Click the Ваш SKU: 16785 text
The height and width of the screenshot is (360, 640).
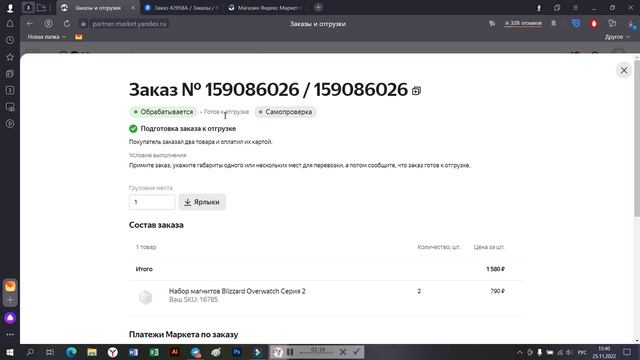(x=193, y=300)
